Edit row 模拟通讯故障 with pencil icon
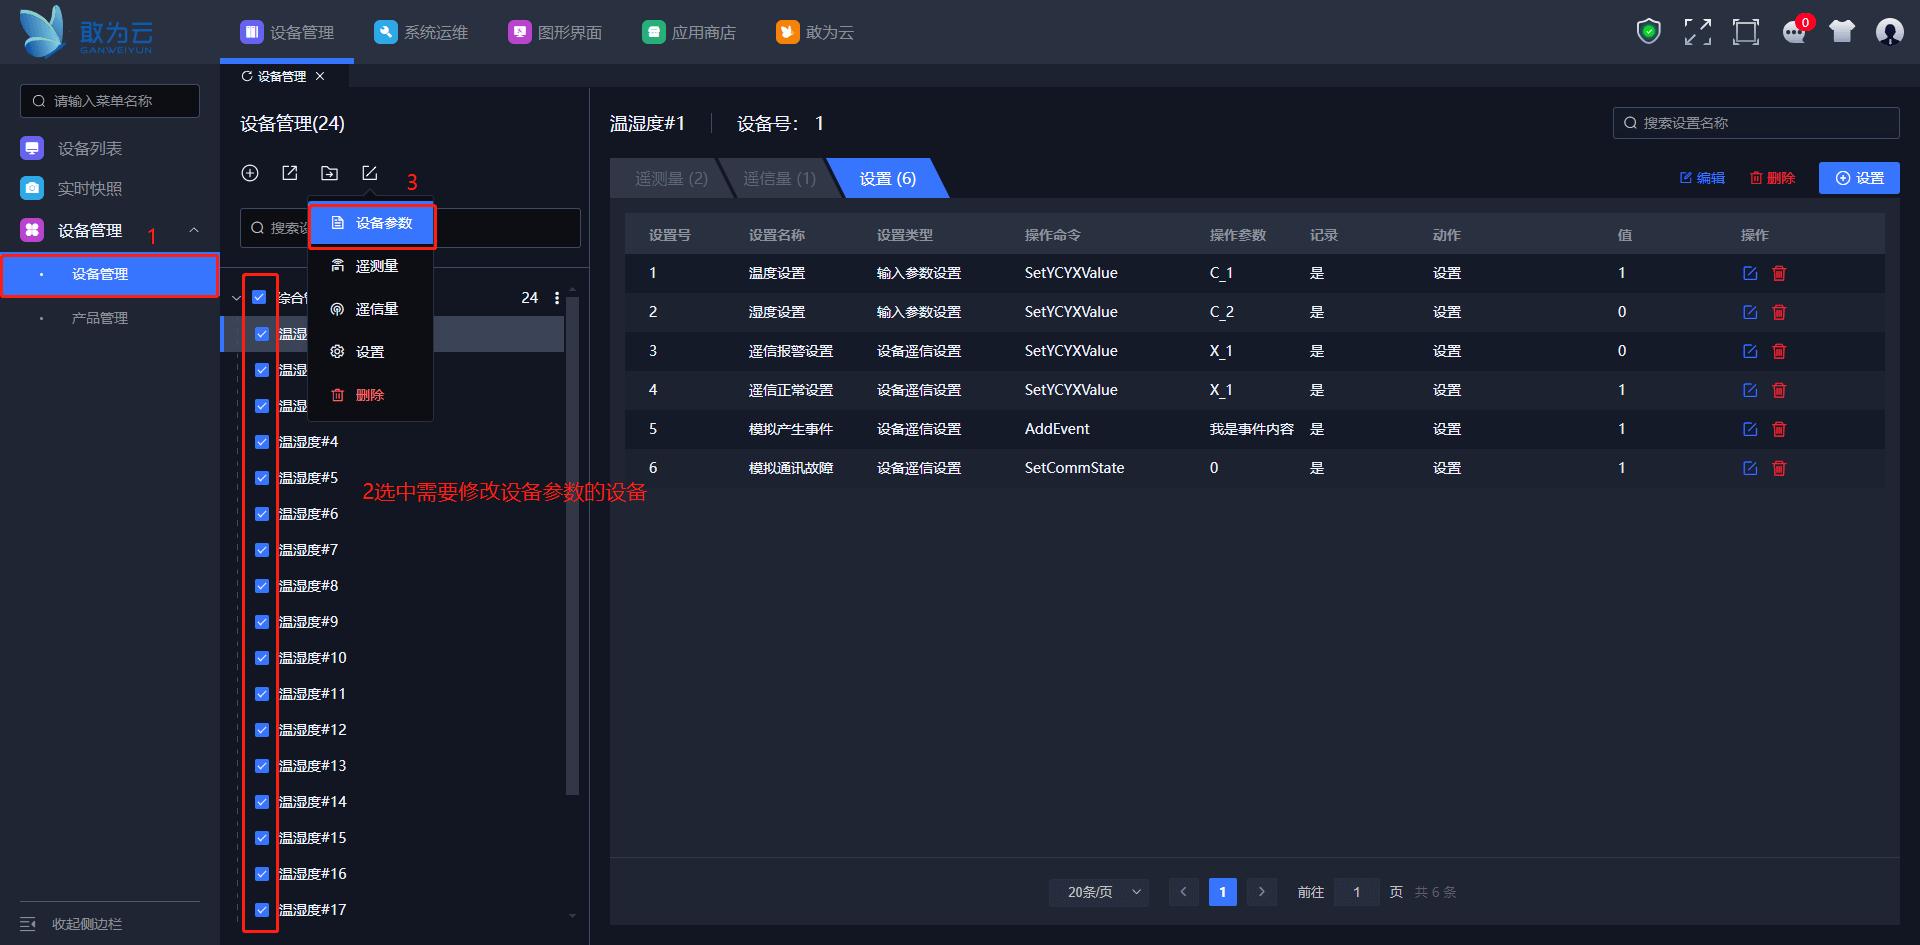 click(x=1750, y=468)
